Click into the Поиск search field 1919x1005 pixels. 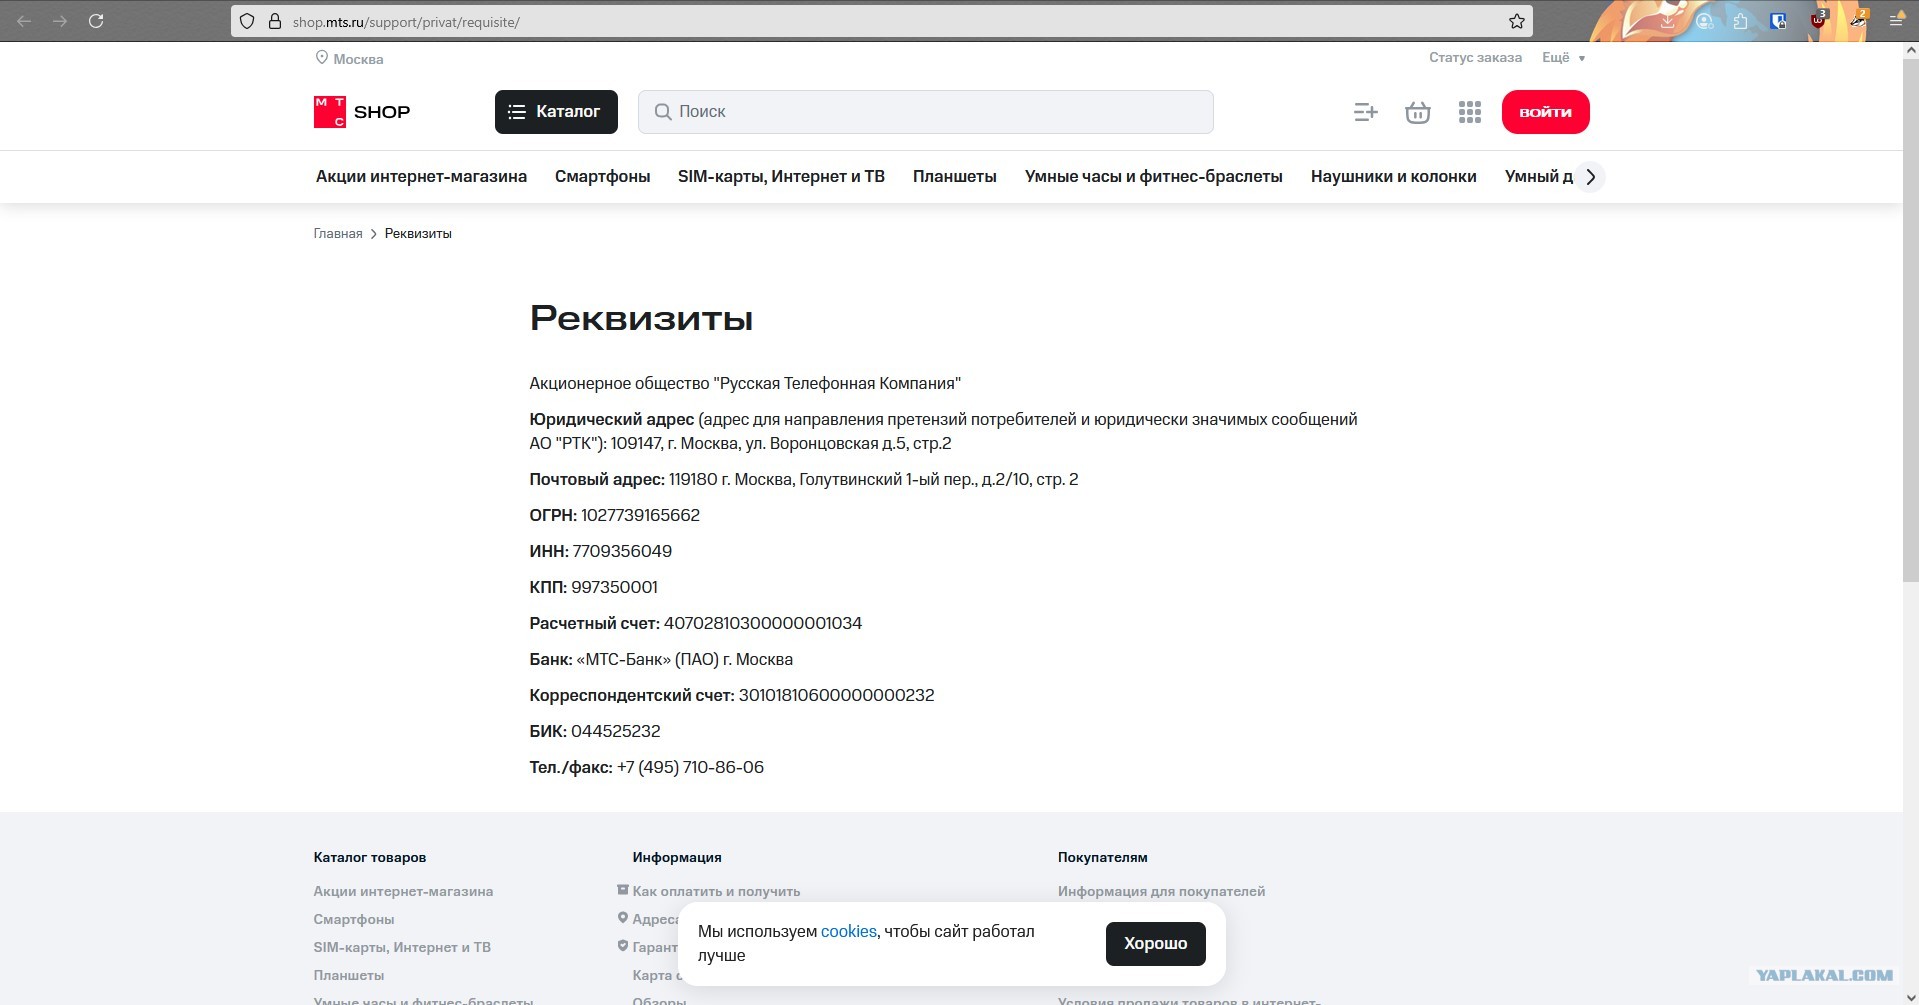point(926,112)
